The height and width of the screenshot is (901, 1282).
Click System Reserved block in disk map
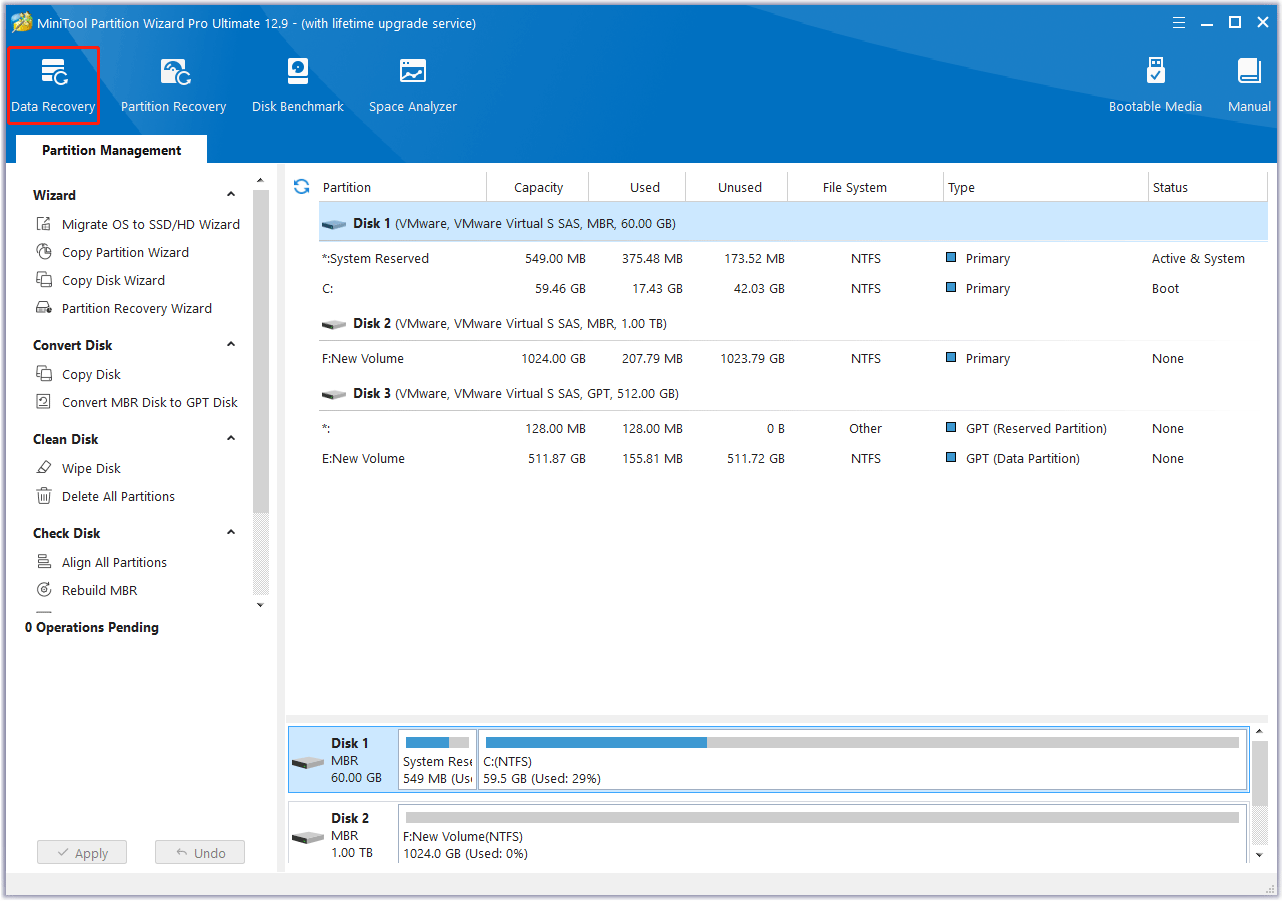click(437, 760)
